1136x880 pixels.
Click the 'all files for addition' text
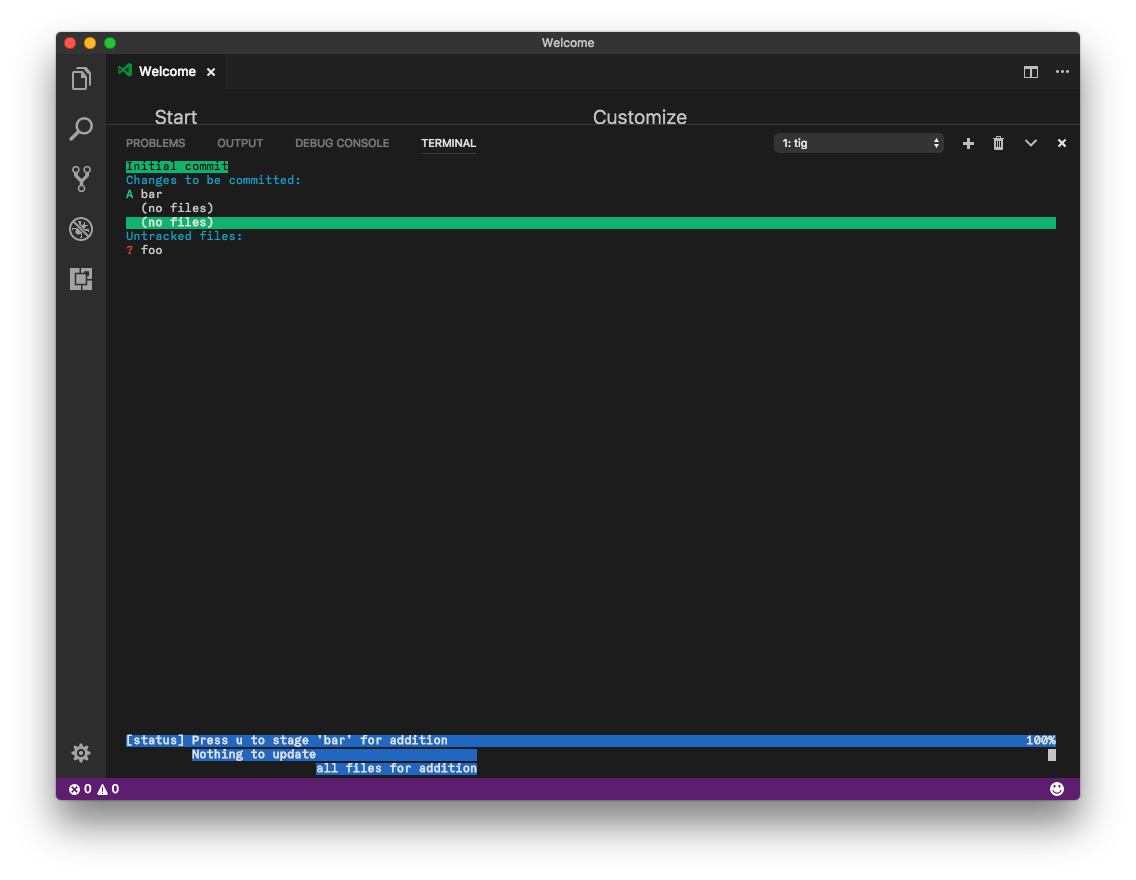(396, 768)
